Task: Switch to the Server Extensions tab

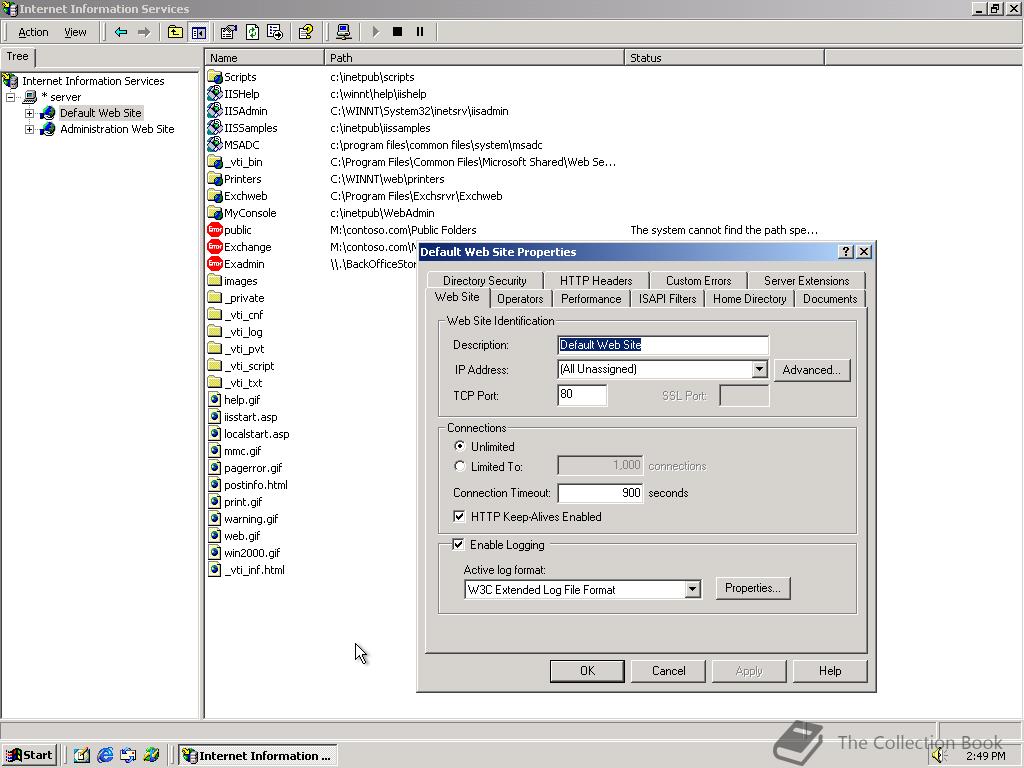Action: click(807, 281)
